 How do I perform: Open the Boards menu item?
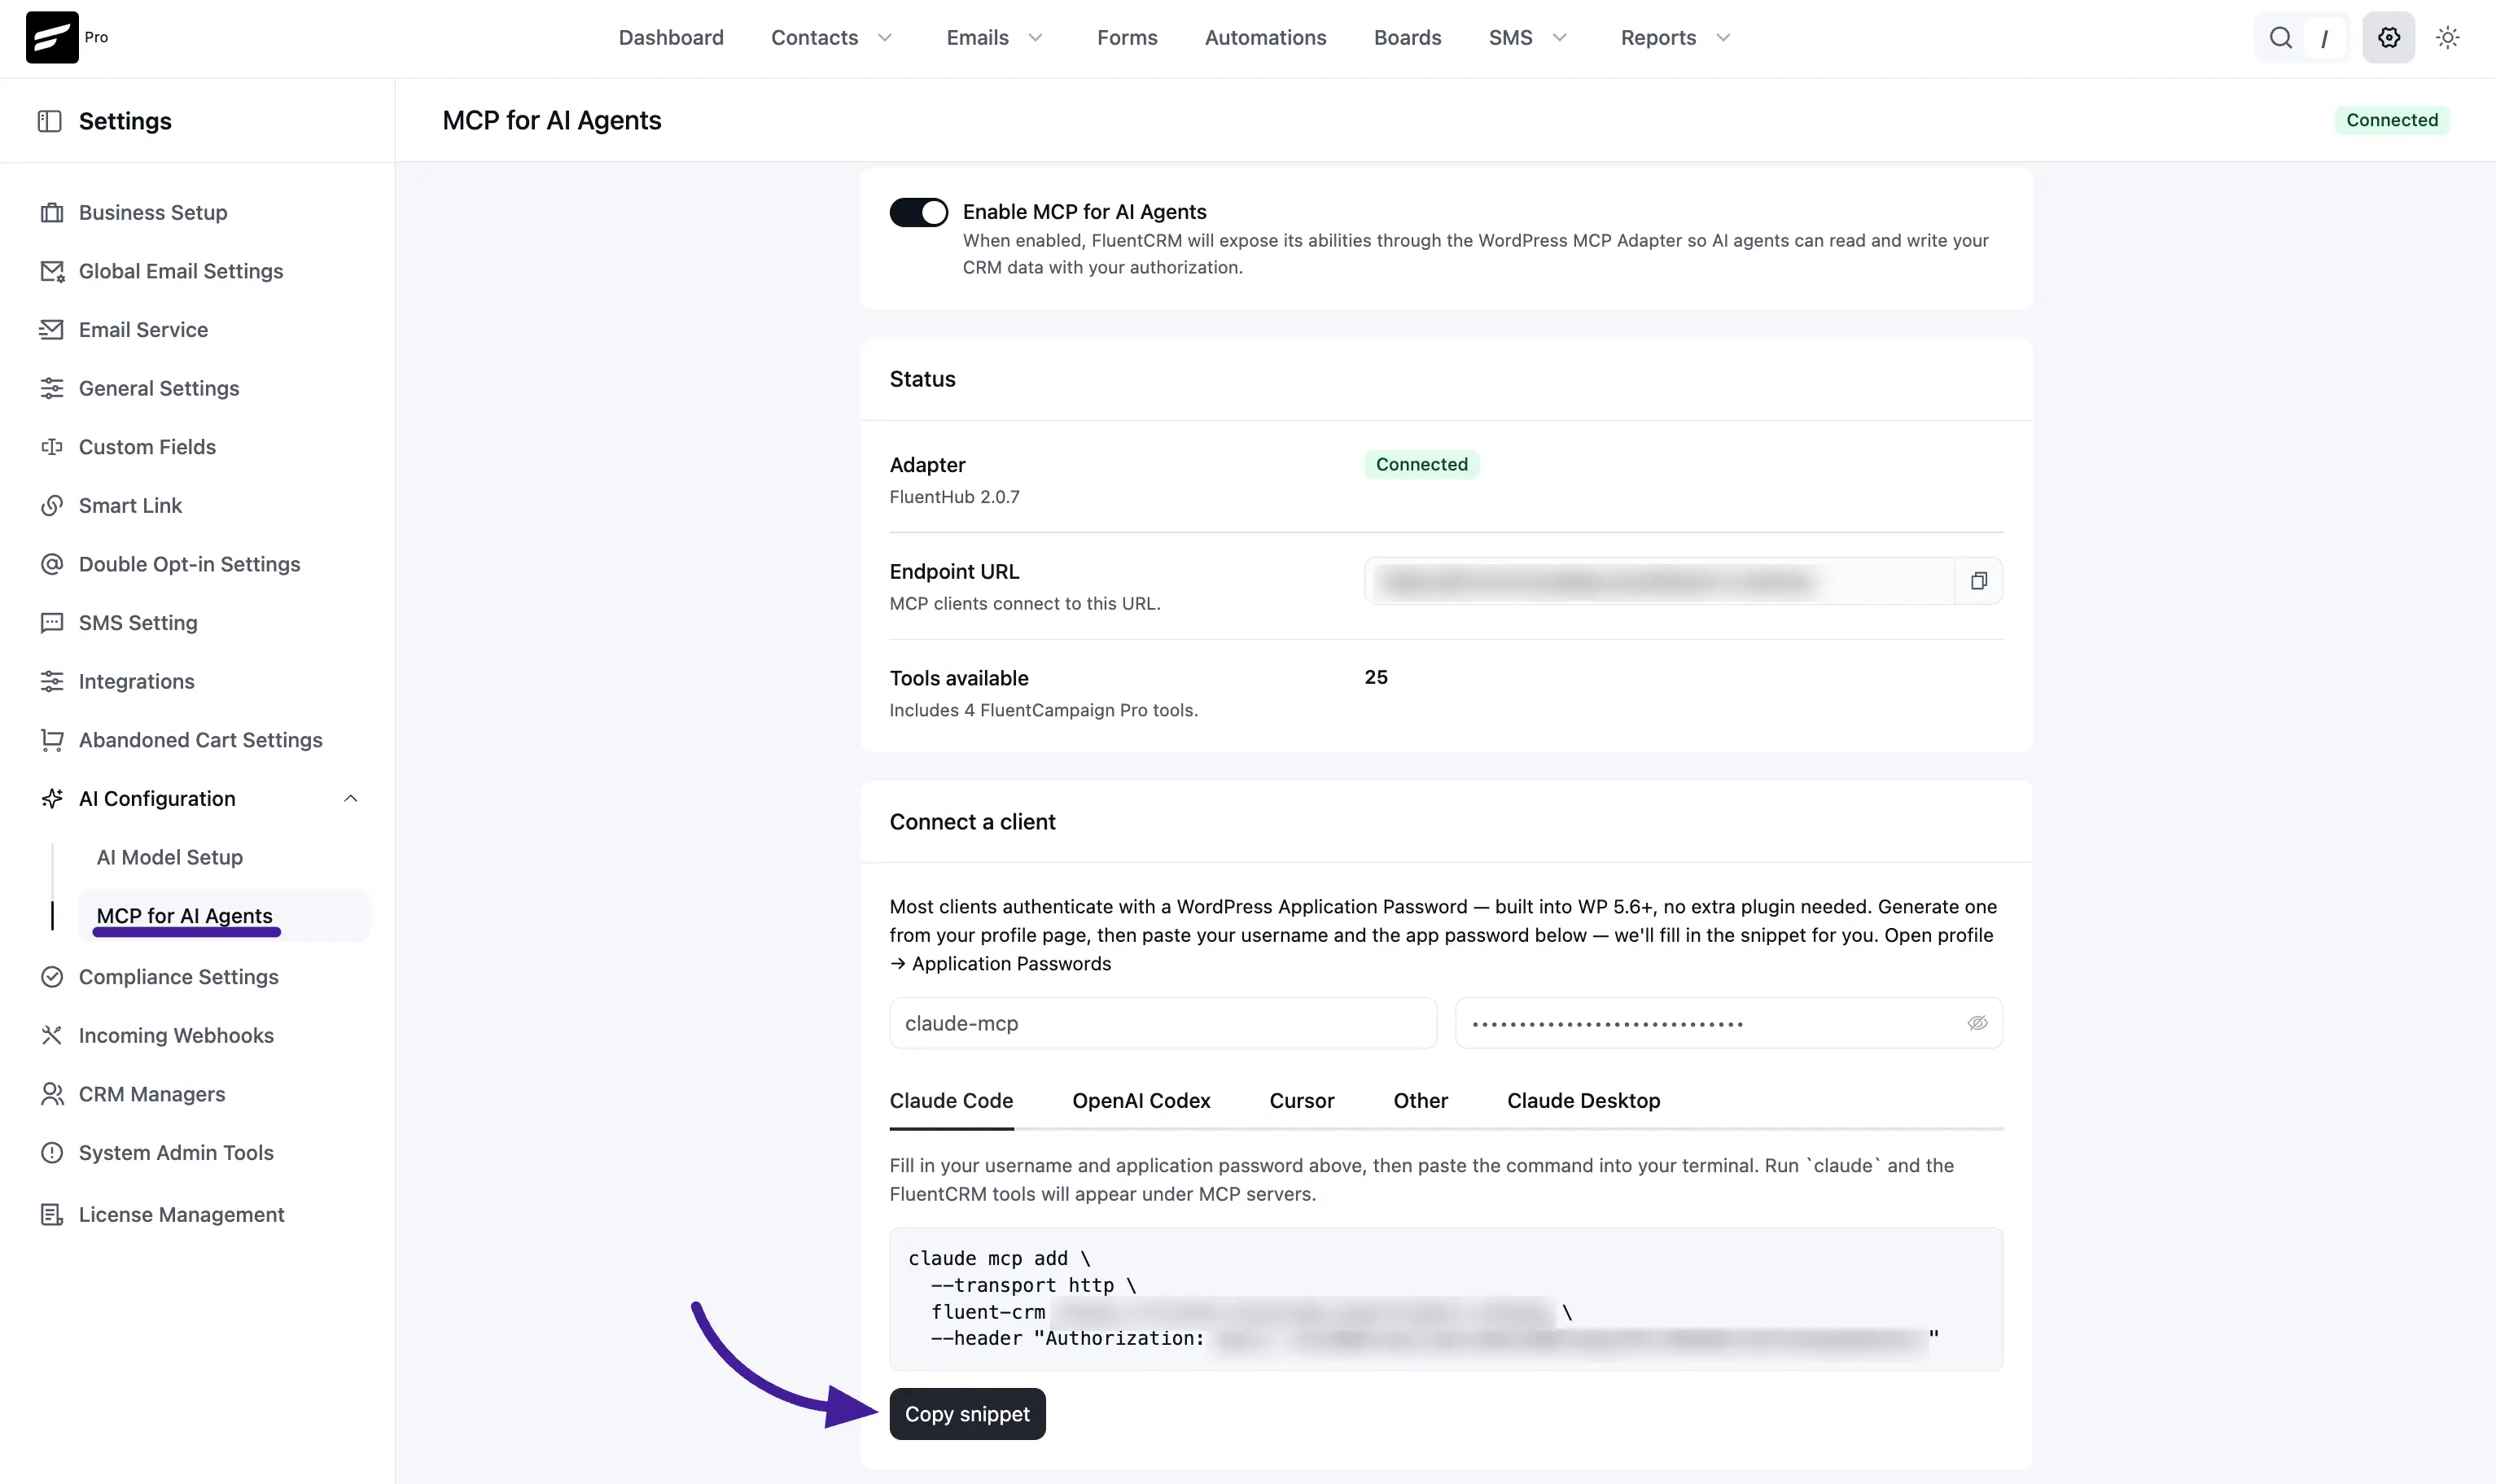[1407, 38]
